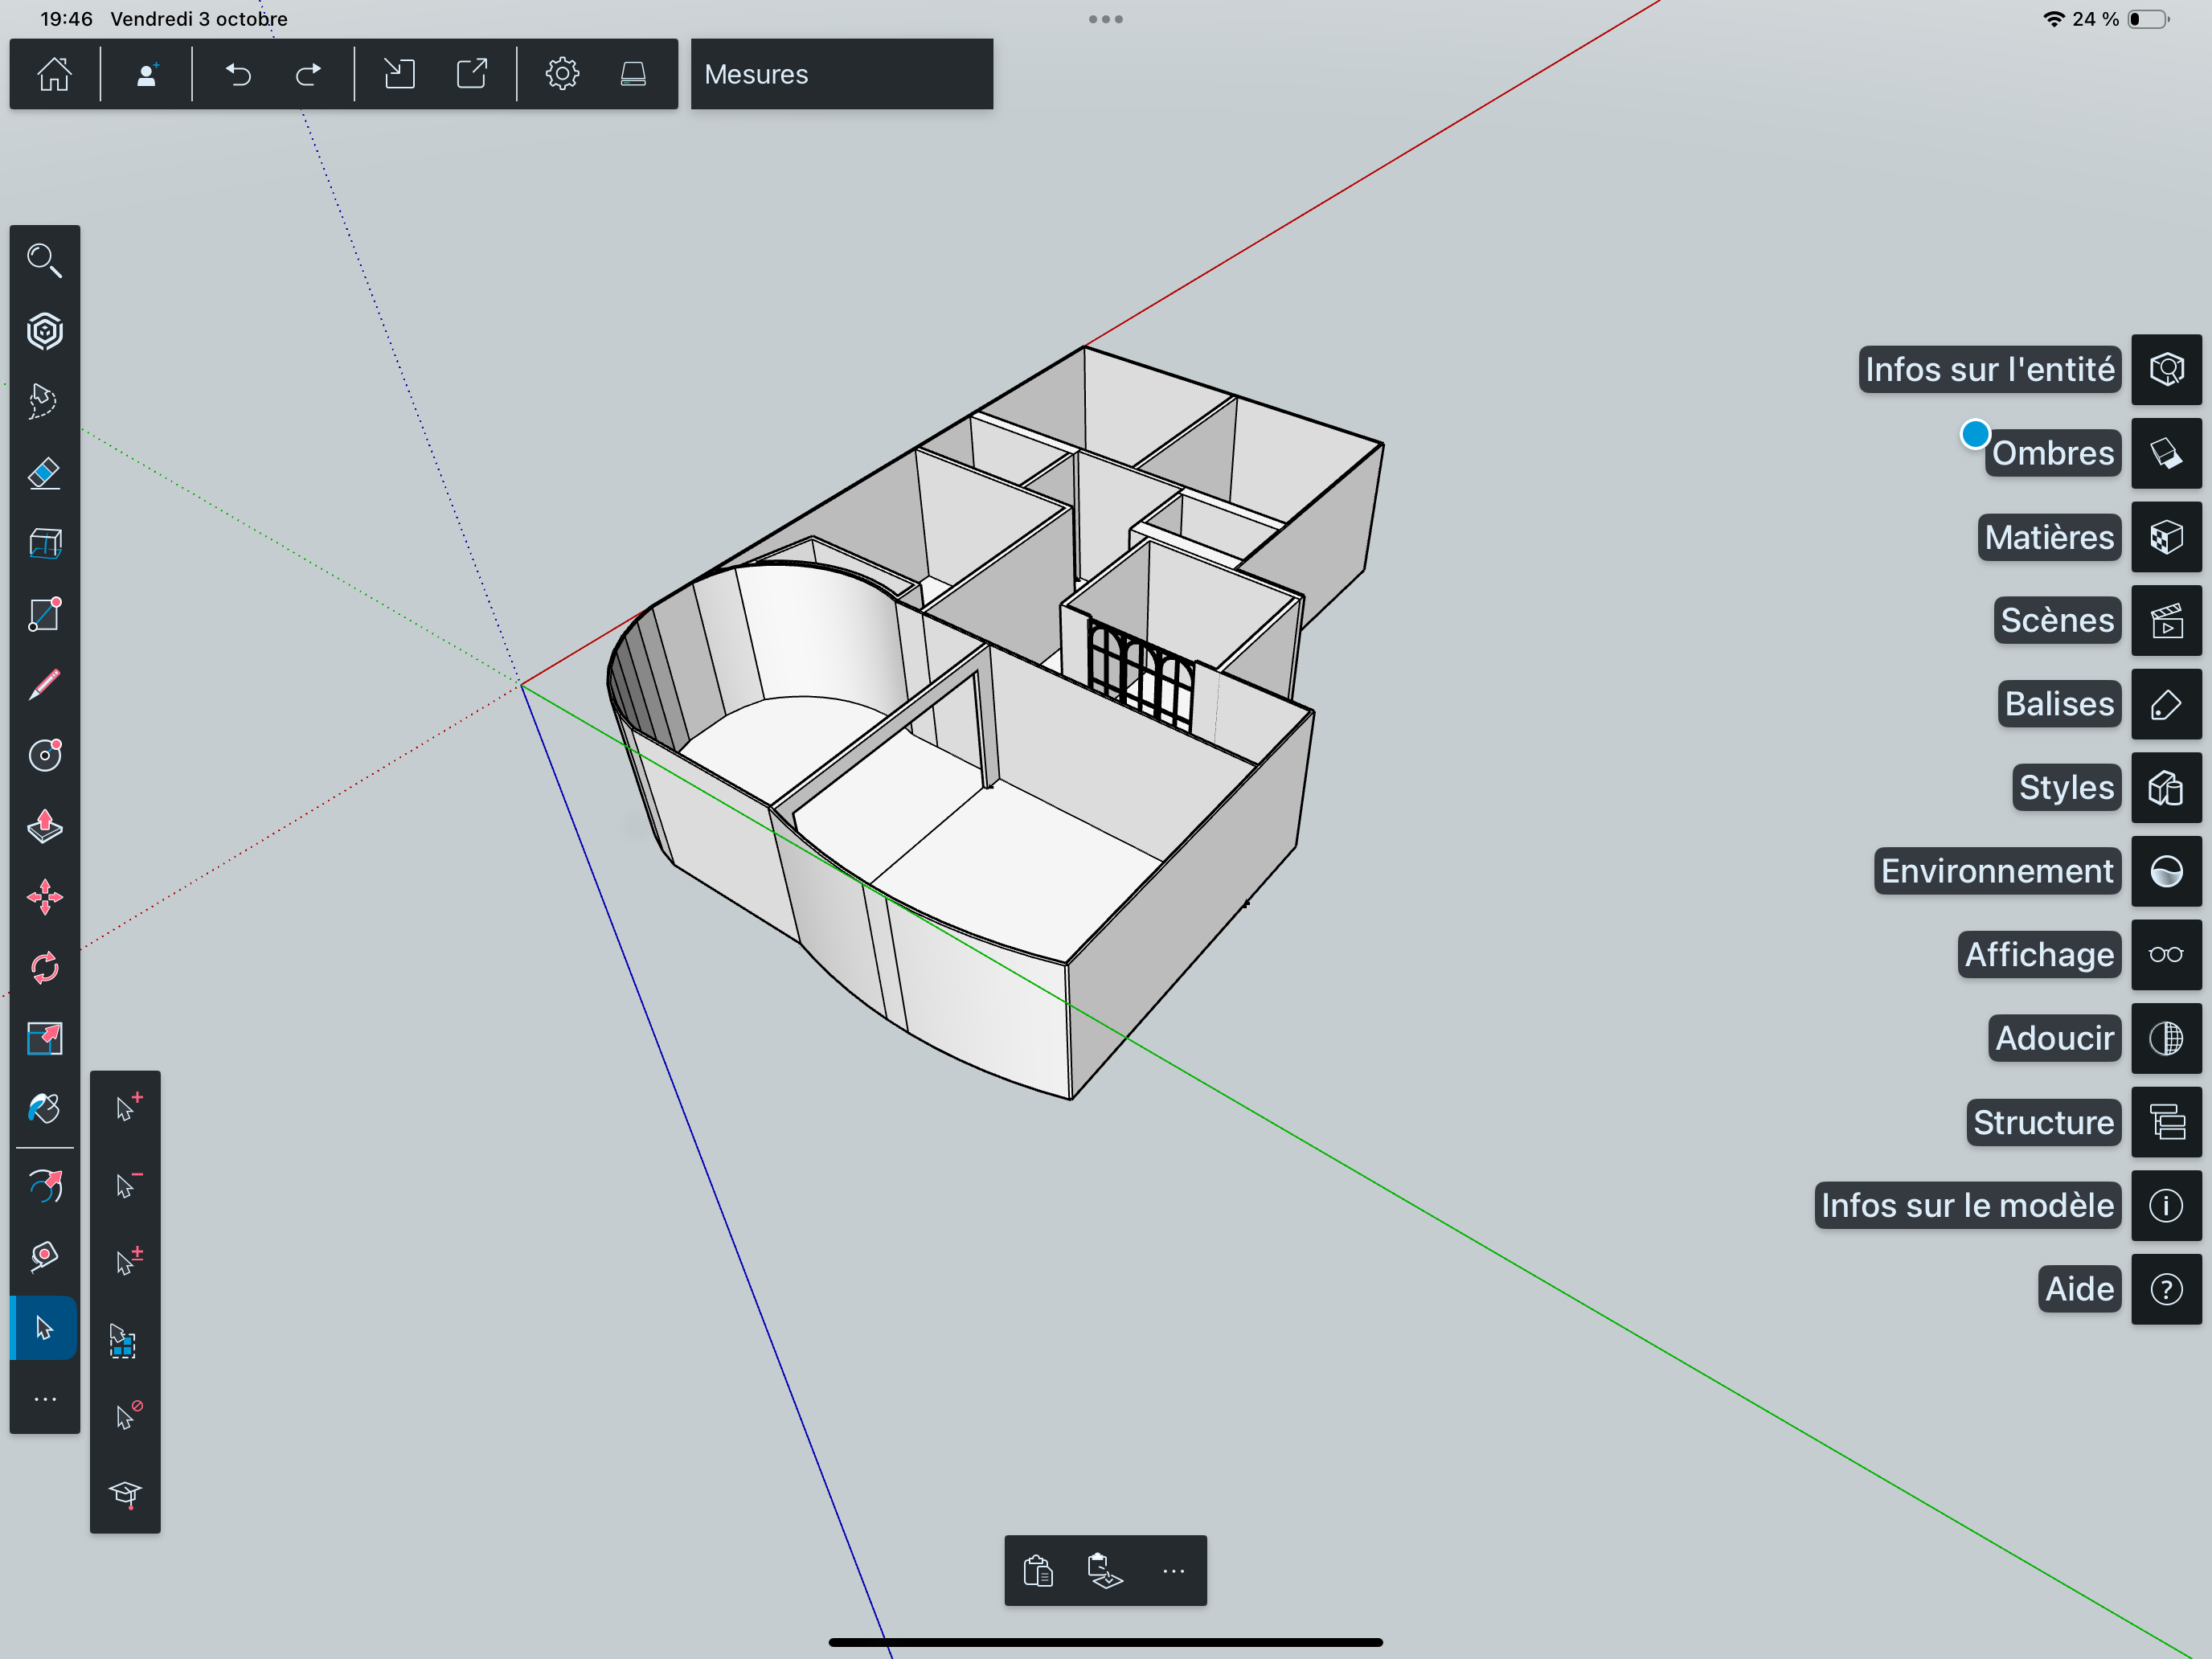Select the Paint bucket tool
Screen dimensions: 2212x1659
pos(44,1108)
